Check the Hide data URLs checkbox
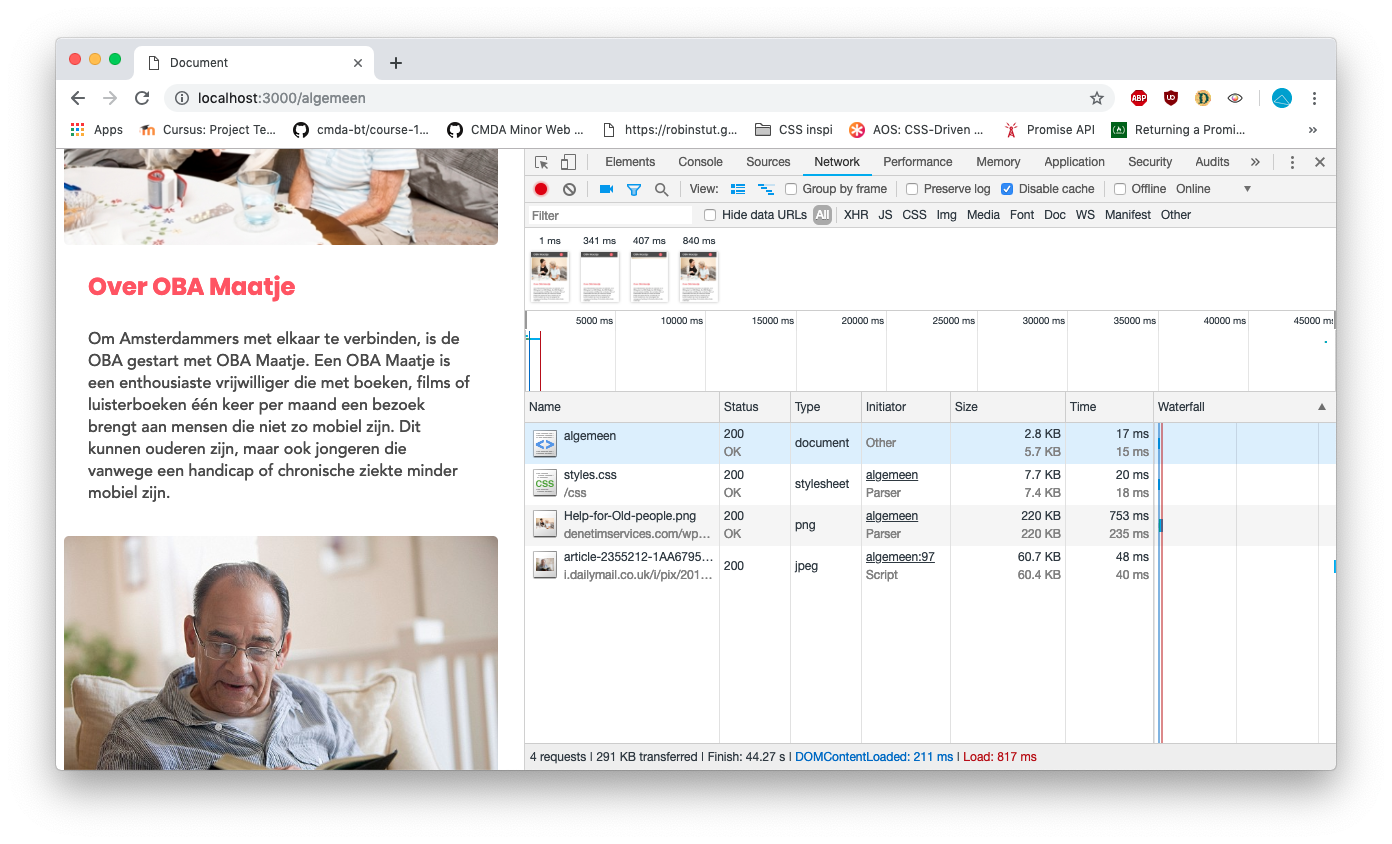The image size is (1392, 844). [710, 215]
